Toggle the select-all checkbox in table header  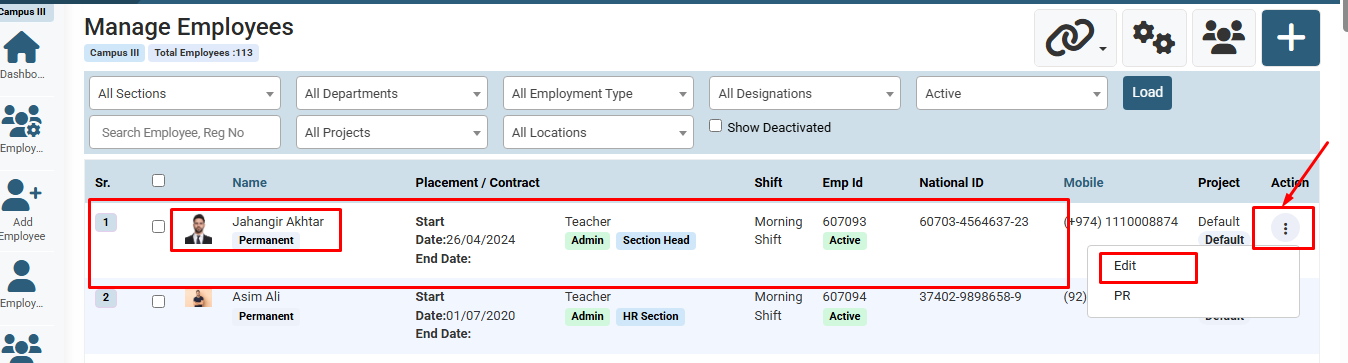point(158,181)
